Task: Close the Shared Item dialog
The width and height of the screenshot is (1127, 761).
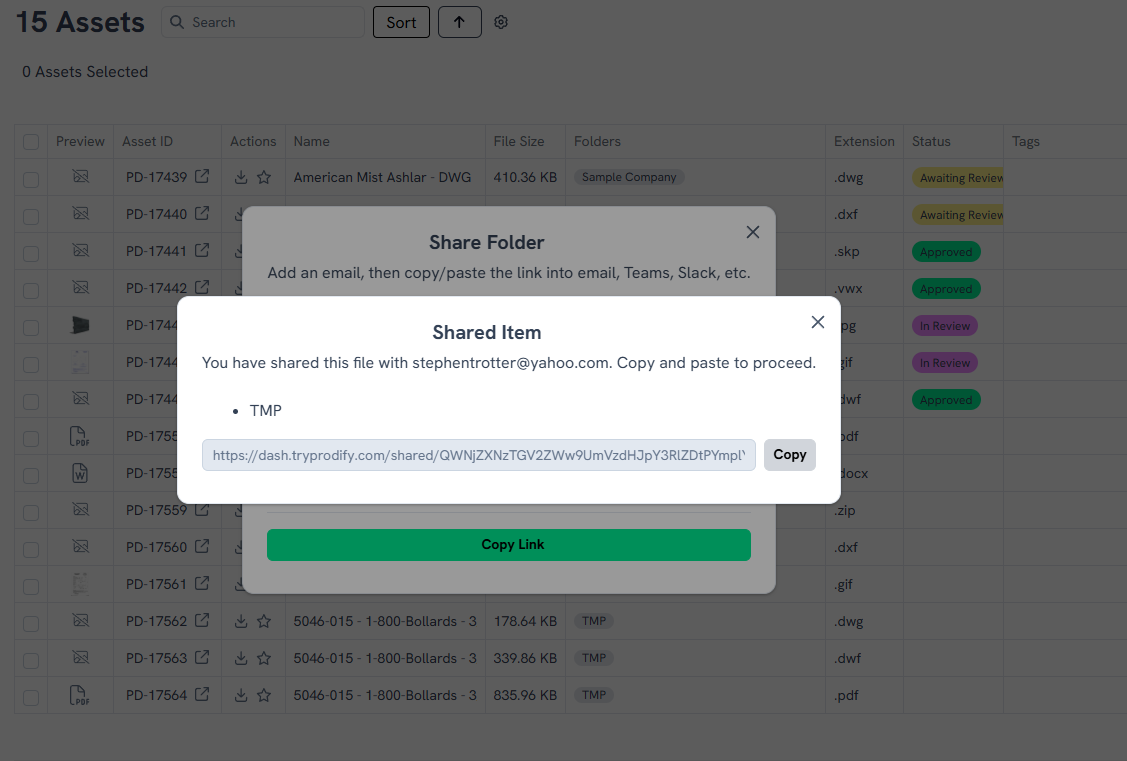Action: click(x=818, y=322)
